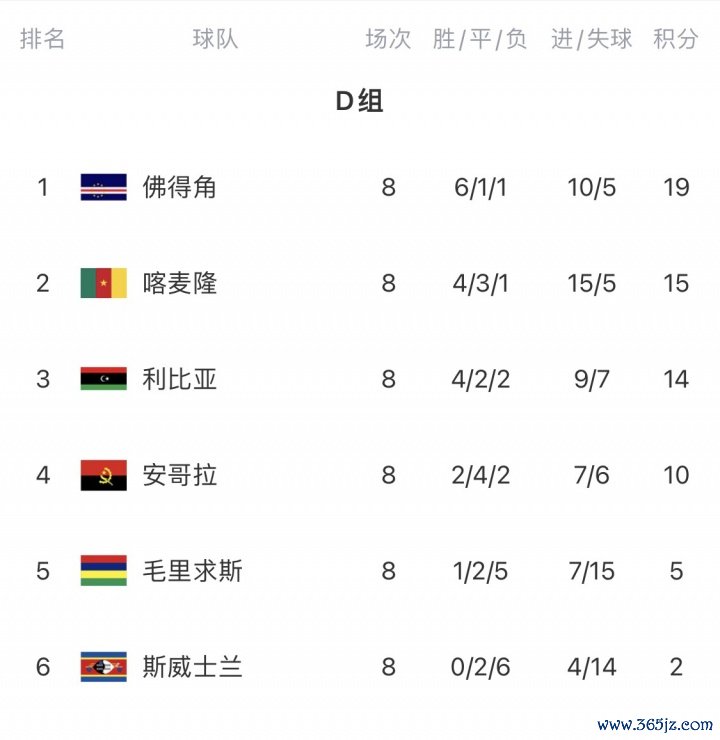Image resolution: width=720 pixels, height=740 pixels.
Task: Open the 毛里求斯 team name
Action: [192, 571]
